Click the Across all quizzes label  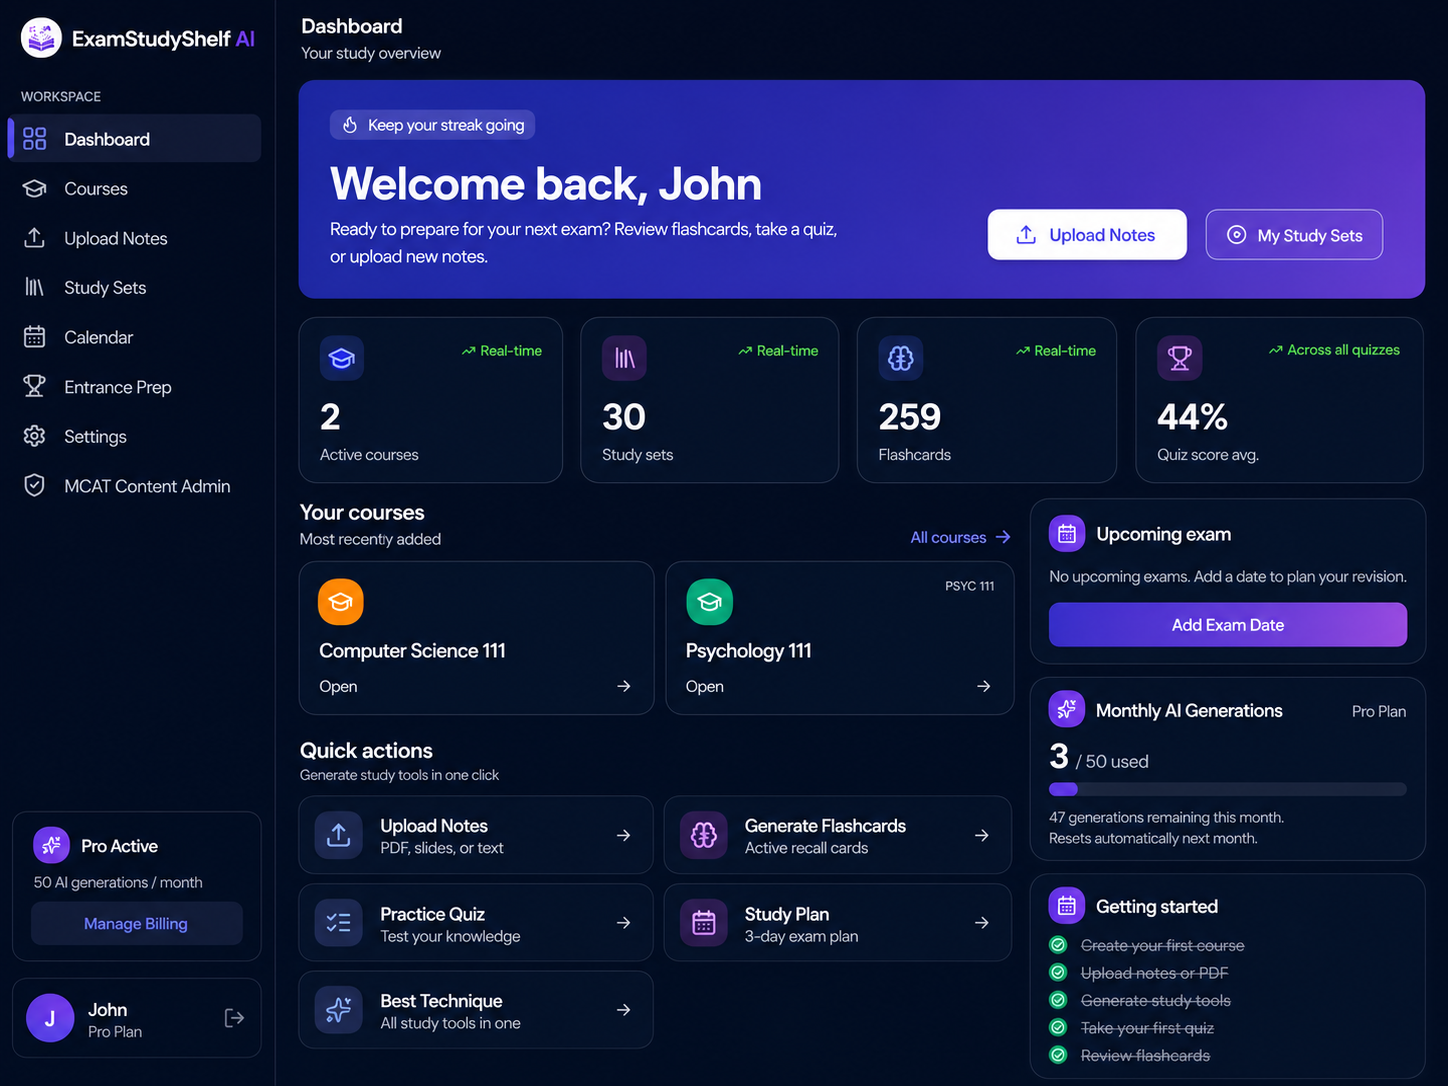1334,350
